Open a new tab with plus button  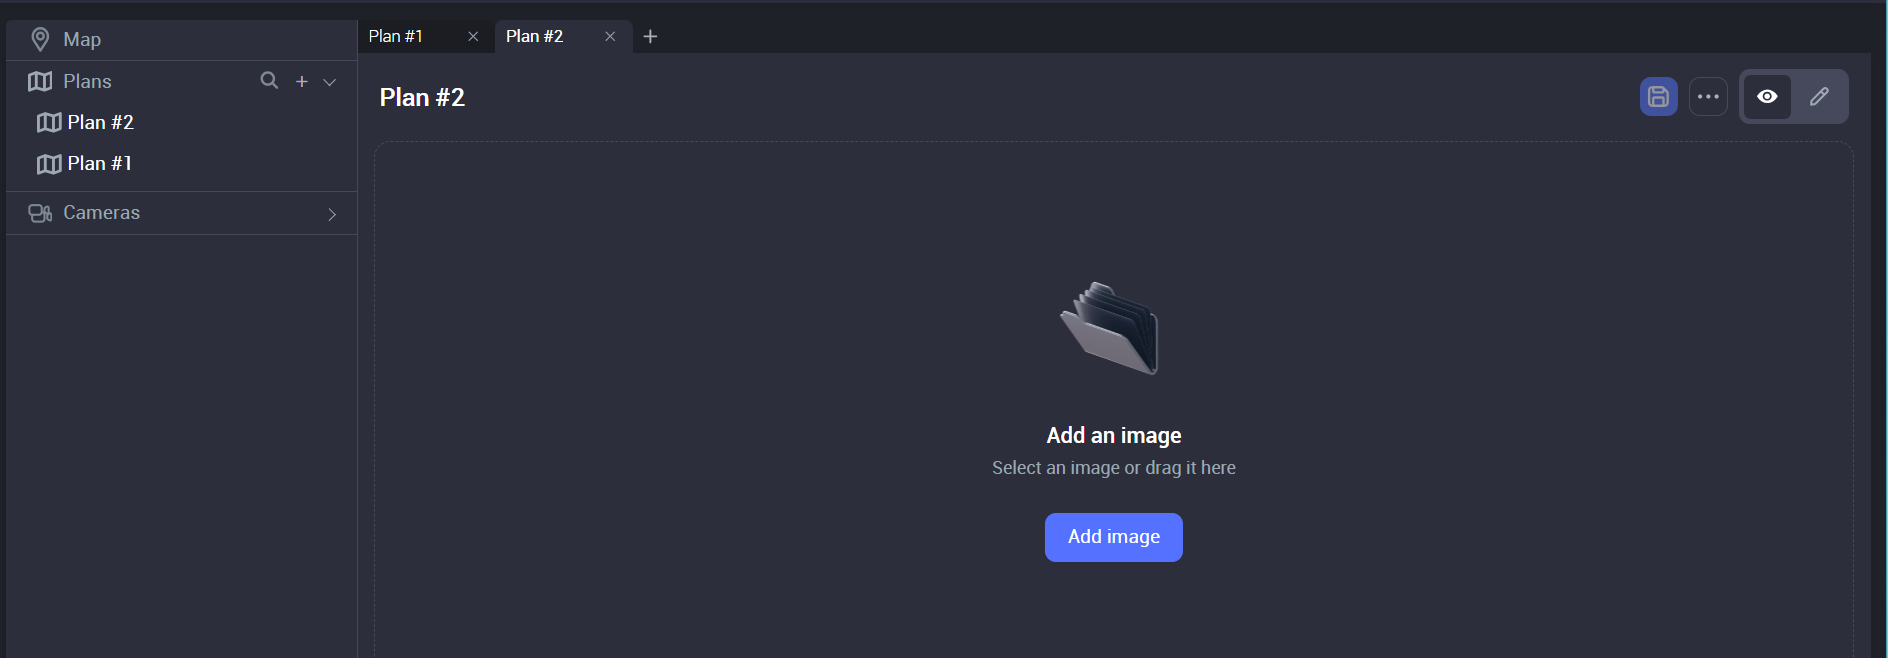[650, 37]
